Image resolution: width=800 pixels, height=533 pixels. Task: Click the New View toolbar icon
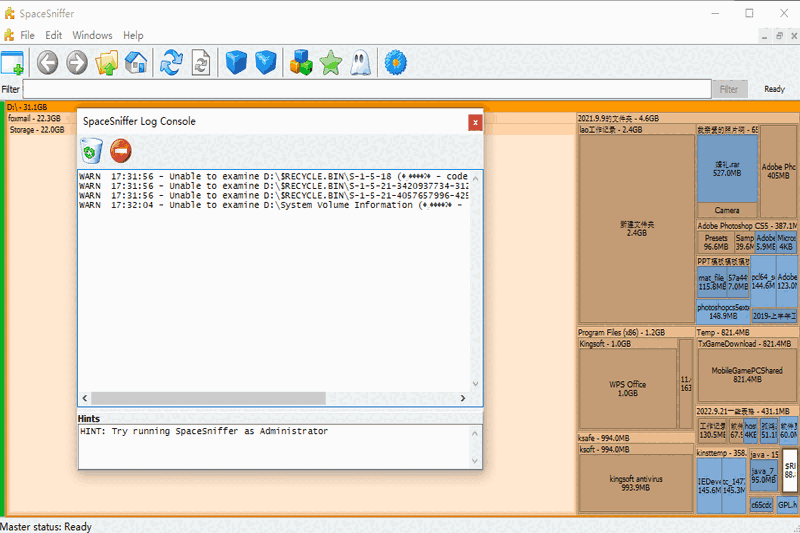point(13,63)
